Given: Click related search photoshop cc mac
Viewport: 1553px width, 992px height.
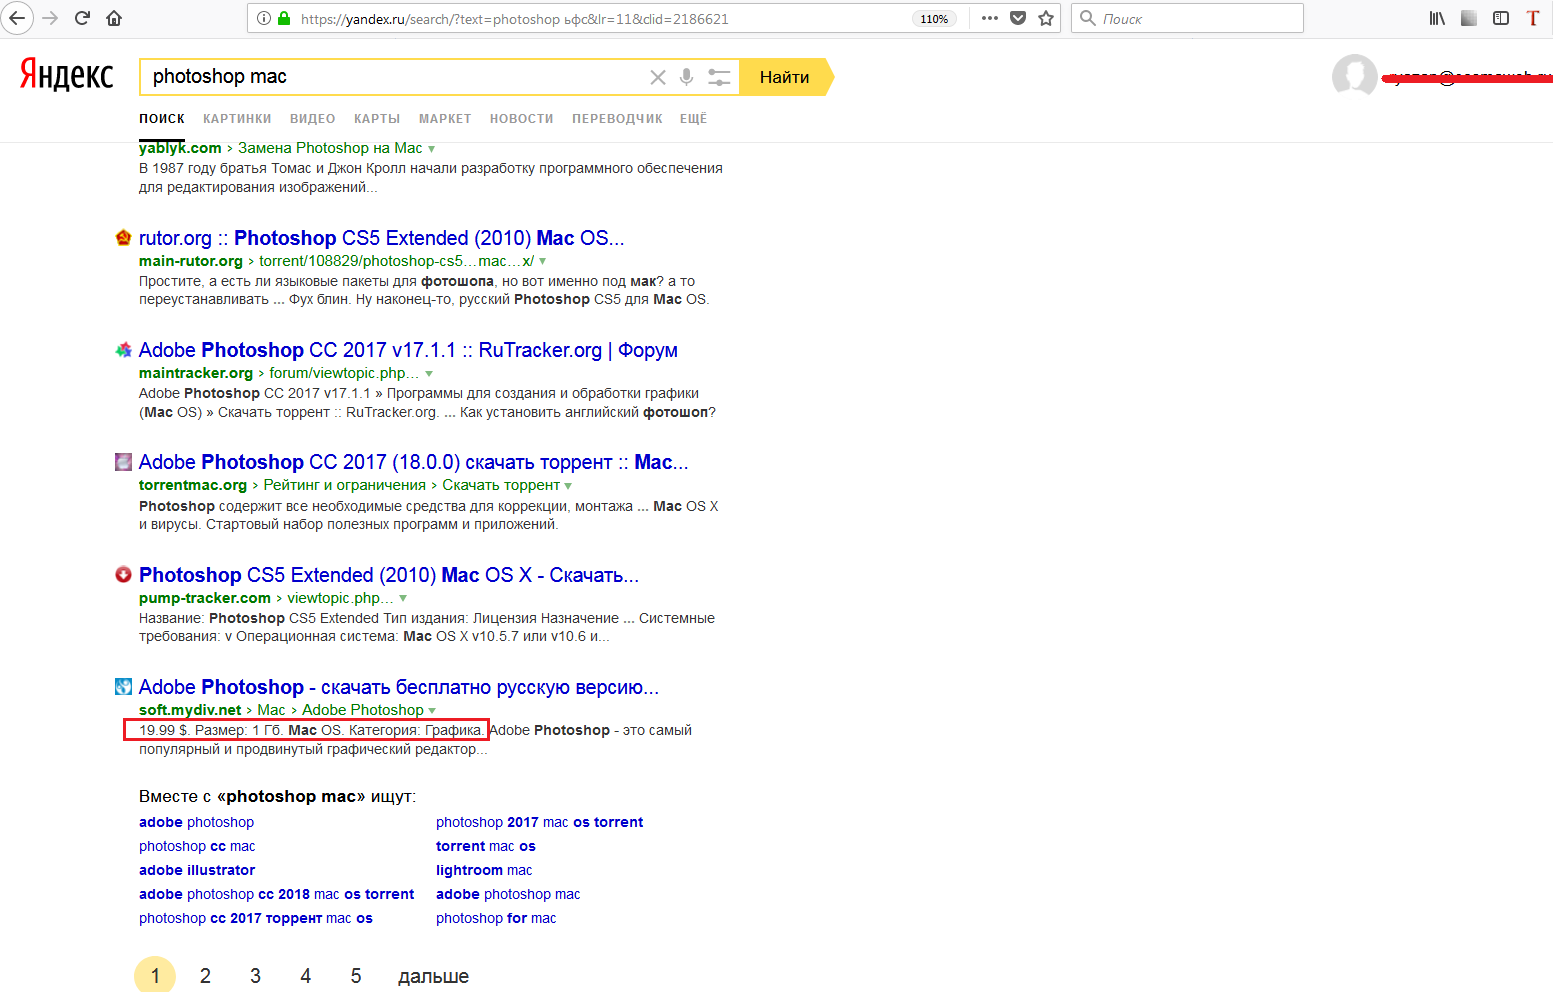Looking at the screenshot, I should [x=197, y=846].
